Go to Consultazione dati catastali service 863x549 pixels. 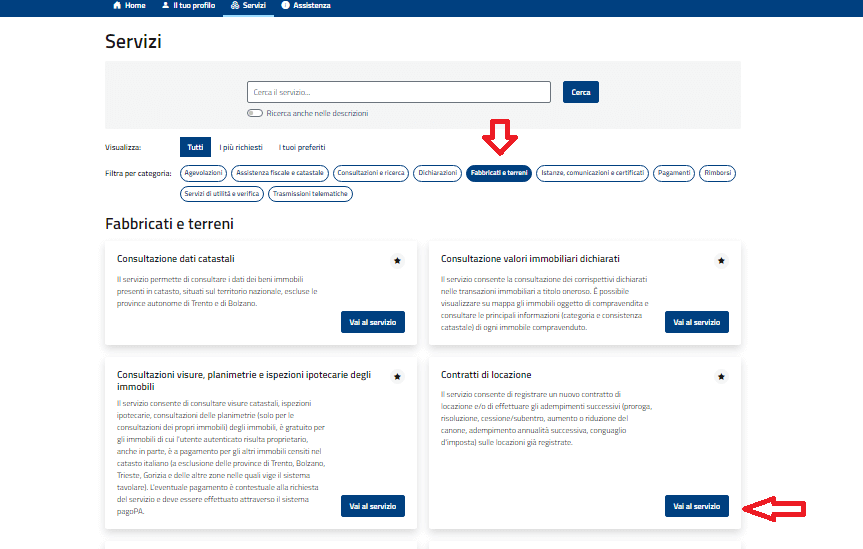373,322
